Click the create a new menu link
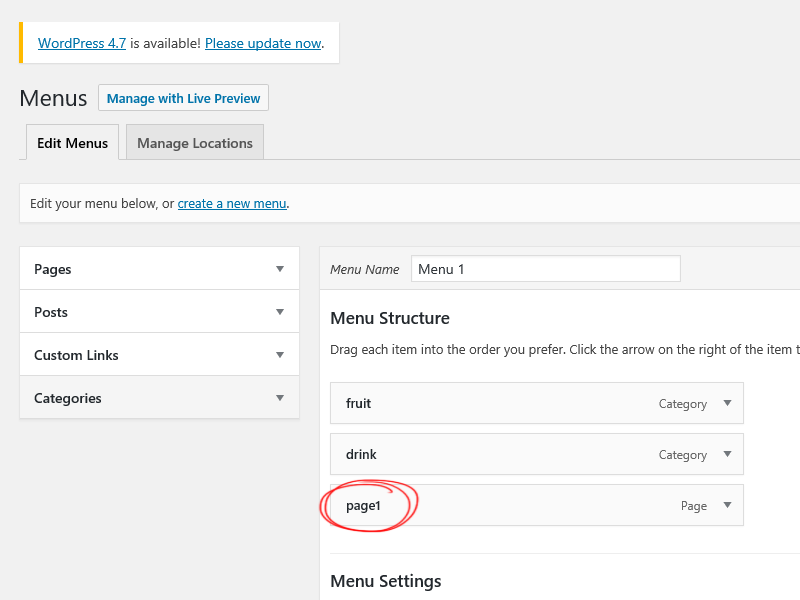800x600 pixels. tap(232, 204)
